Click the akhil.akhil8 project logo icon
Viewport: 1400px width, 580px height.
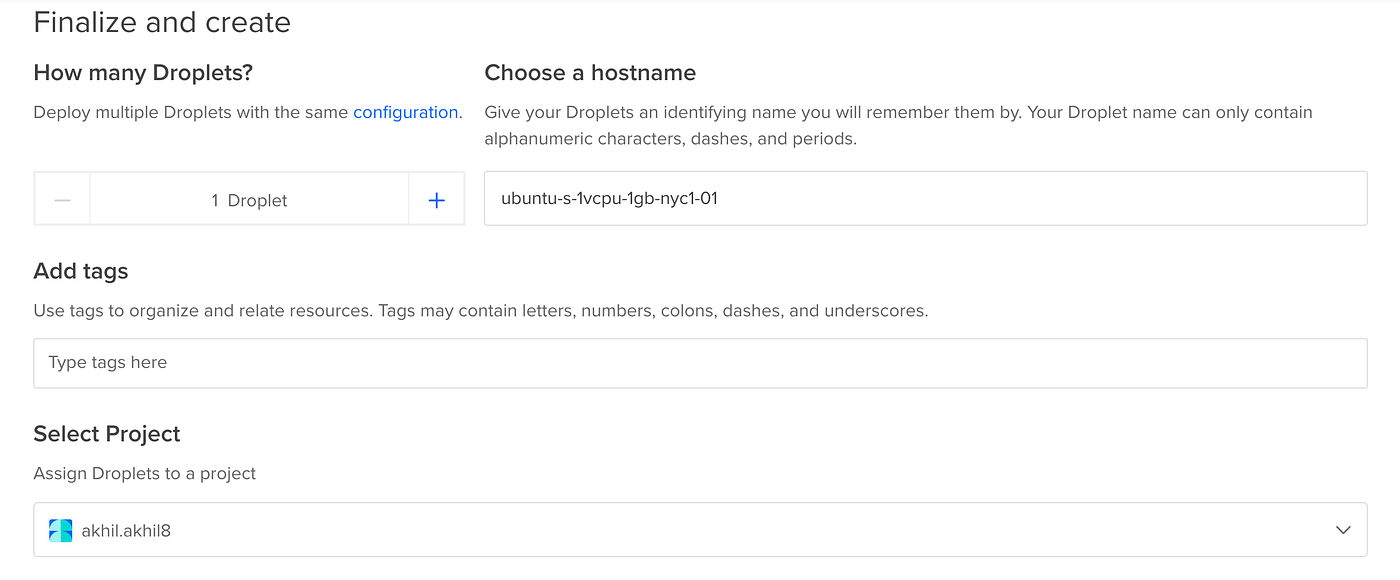[x=61, y=530]
